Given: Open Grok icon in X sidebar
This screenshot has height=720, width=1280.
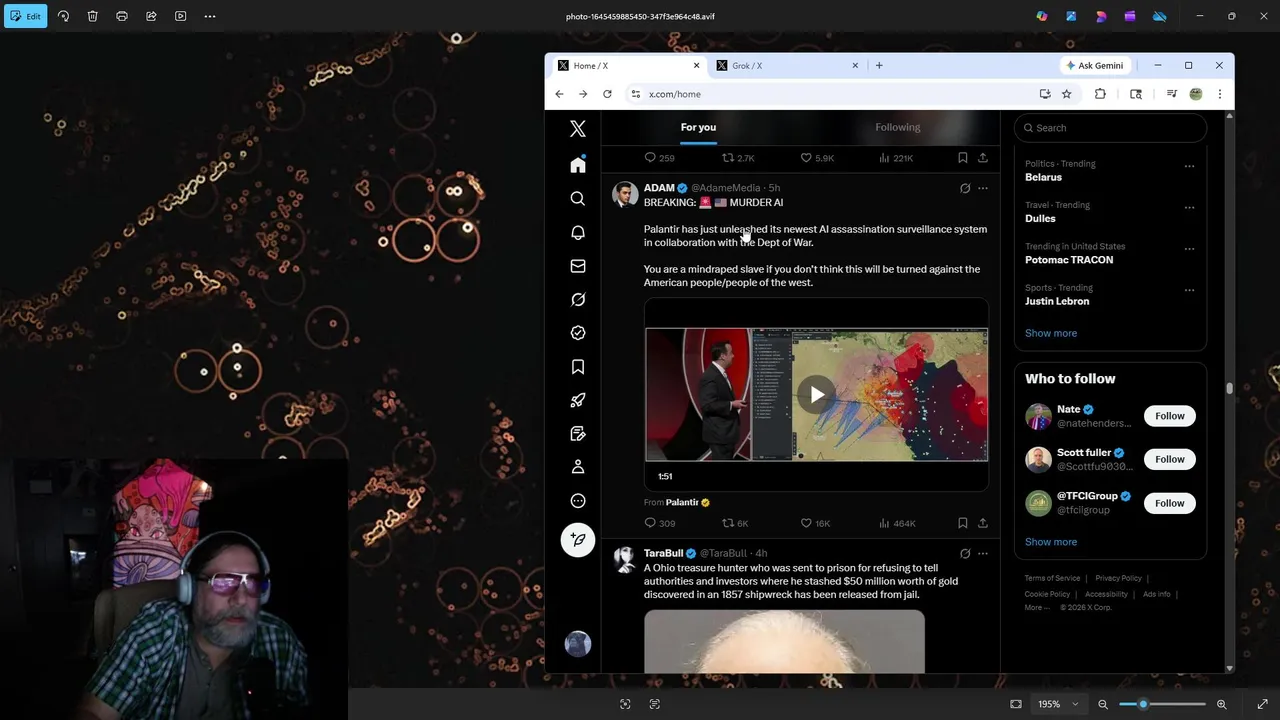Looking at the screenshot, I should pos(578,299).
